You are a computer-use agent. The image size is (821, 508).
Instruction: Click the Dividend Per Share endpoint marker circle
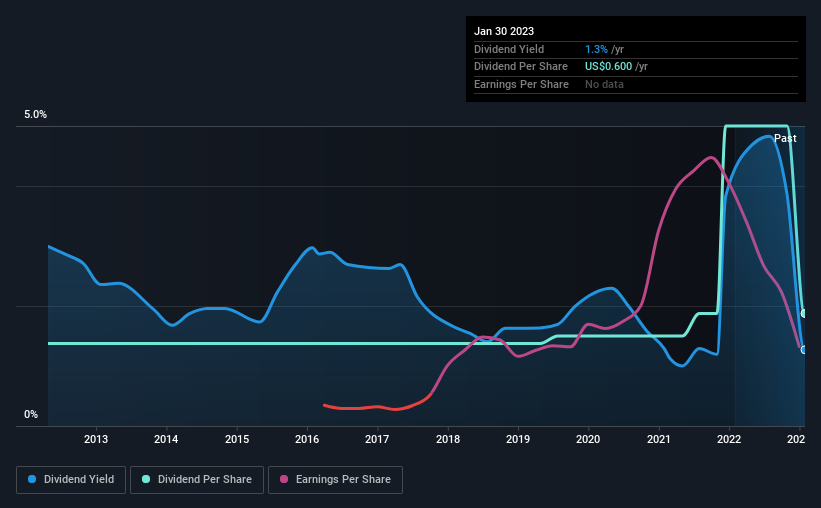(804, 313)
